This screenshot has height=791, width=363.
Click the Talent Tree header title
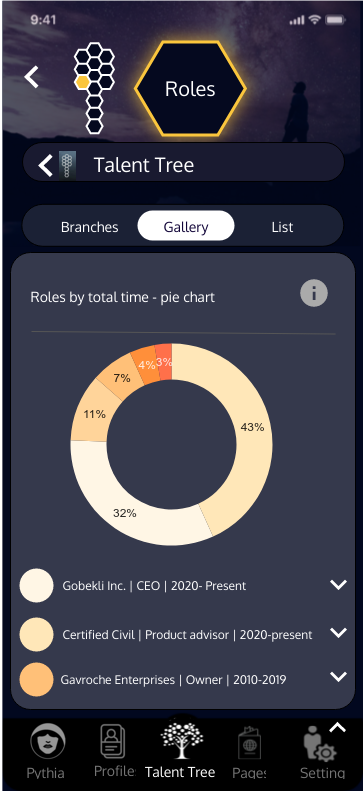pyautogui.click(x=144, y=165)
